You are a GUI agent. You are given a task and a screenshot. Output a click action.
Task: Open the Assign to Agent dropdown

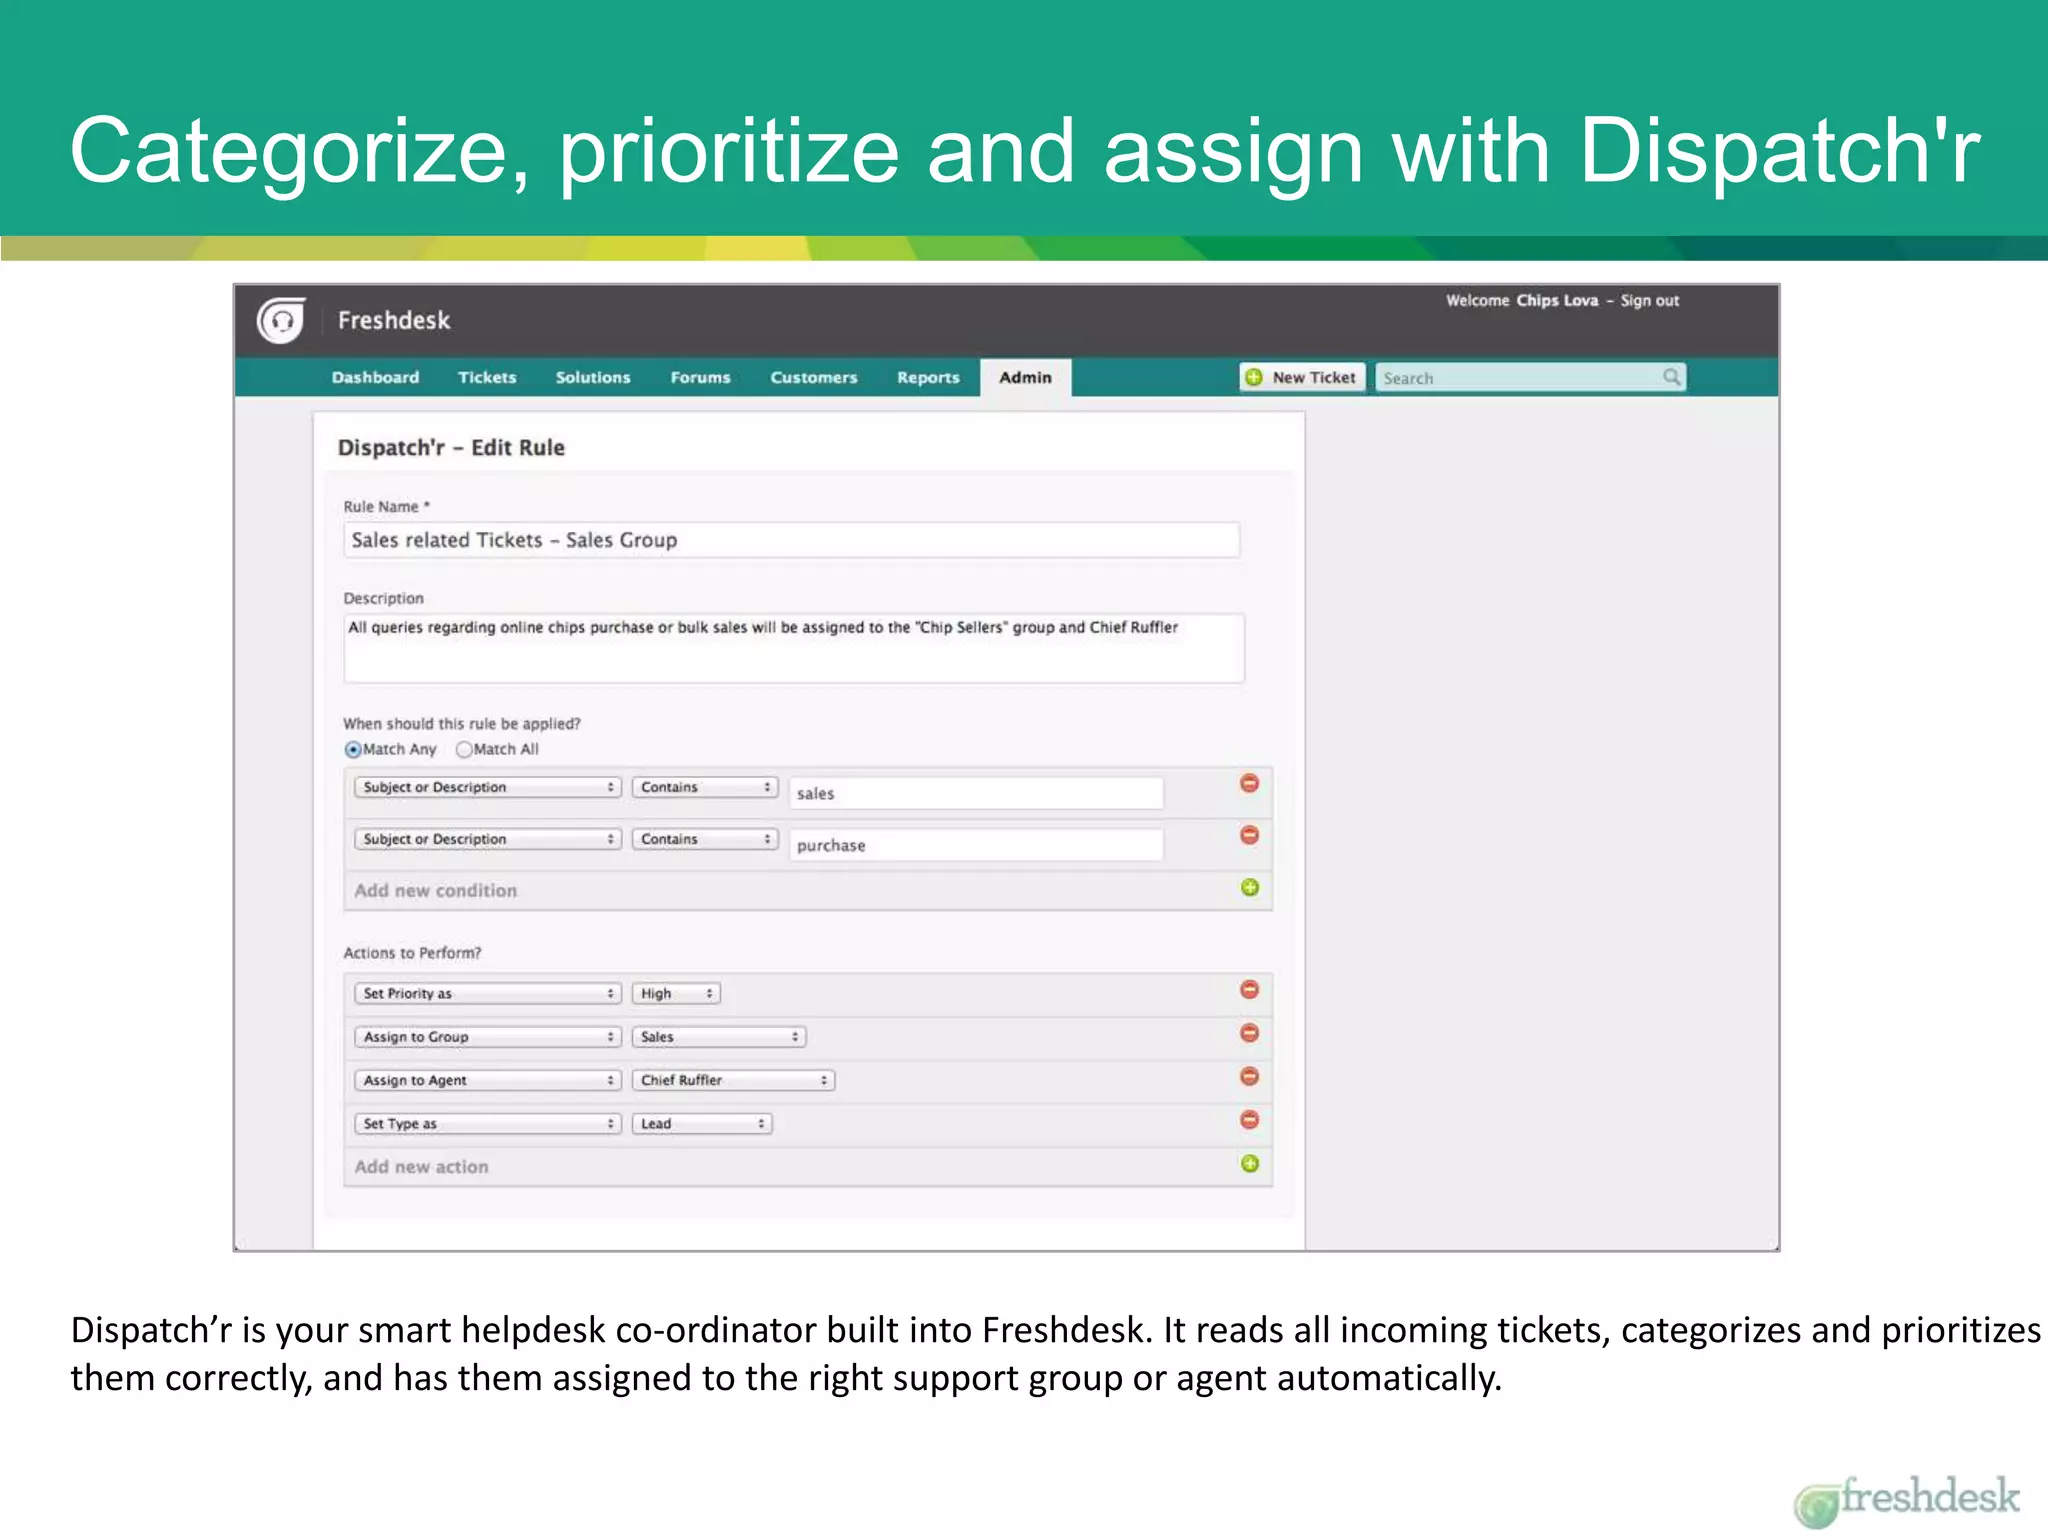[487, 1081]
